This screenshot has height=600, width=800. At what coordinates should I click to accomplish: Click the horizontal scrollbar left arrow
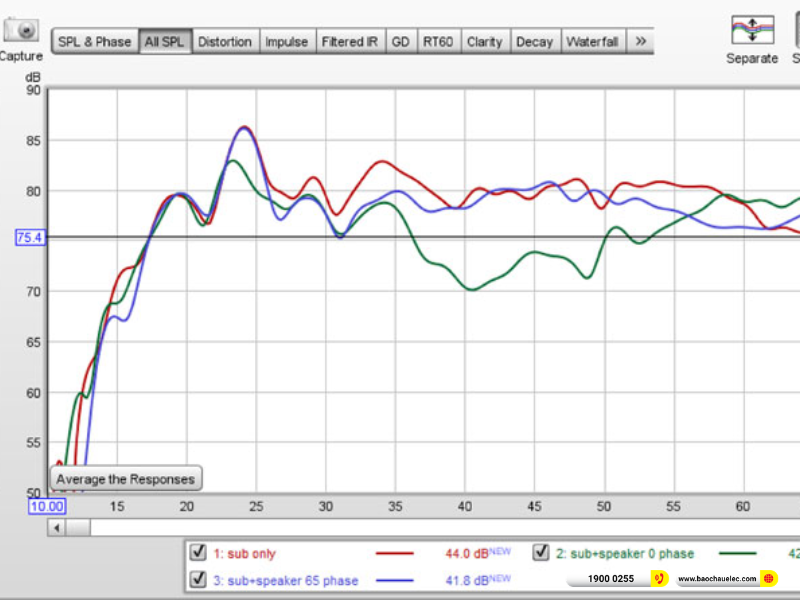pyautogui.click(x=58, y=527)
